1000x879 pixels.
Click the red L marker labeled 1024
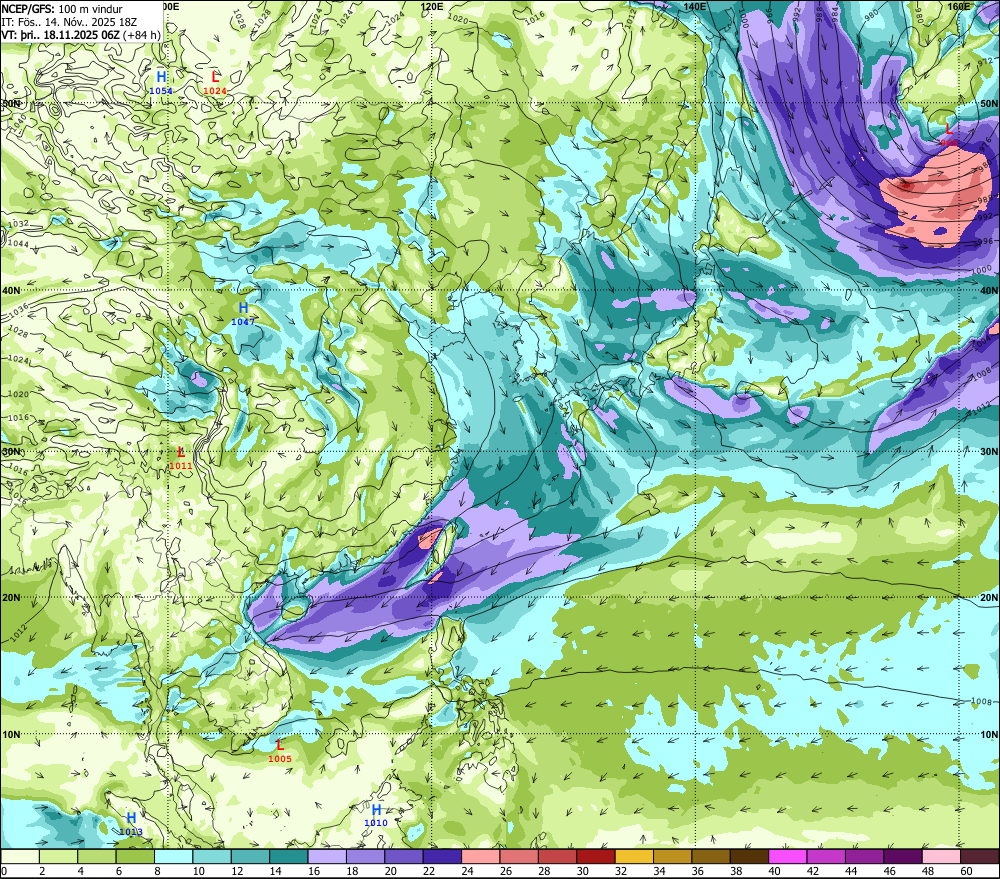(215, 77)
